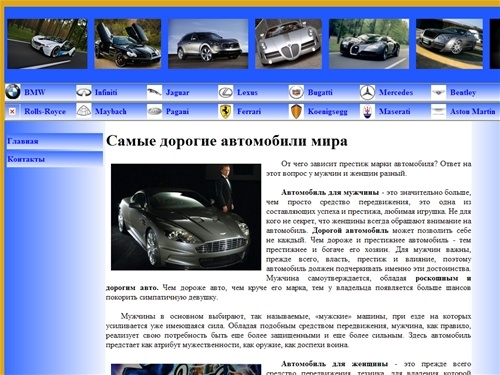Click the BMW roundel logo icon
Viewport: 500px width, 375px height.
click(x=13, y=92)
